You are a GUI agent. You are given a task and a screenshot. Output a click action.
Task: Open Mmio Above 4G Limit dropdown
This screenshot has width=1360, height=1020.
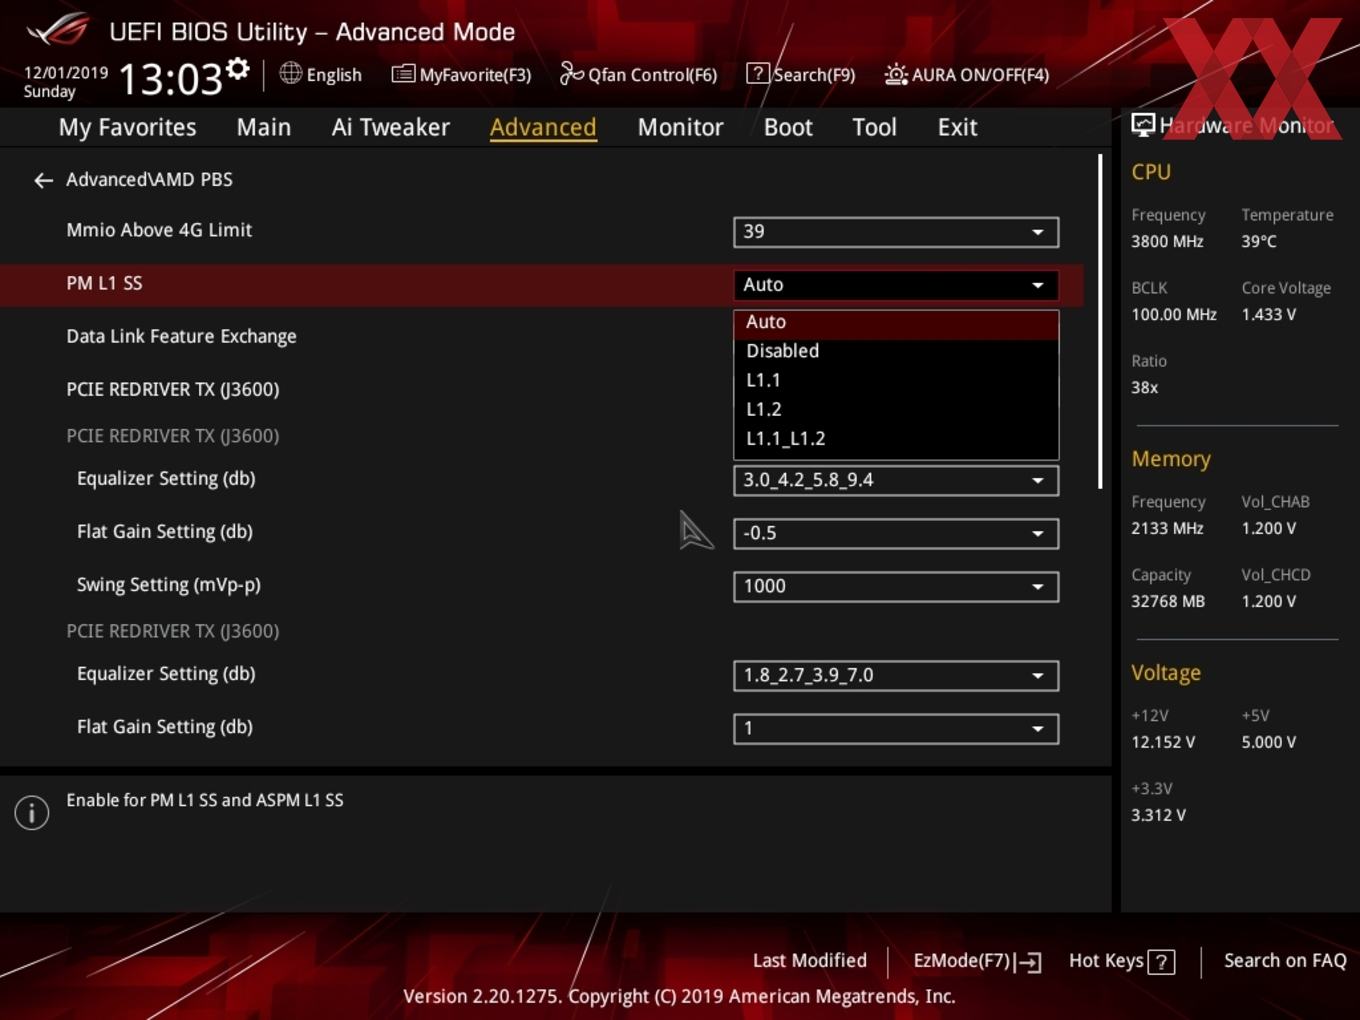[896, 232]
